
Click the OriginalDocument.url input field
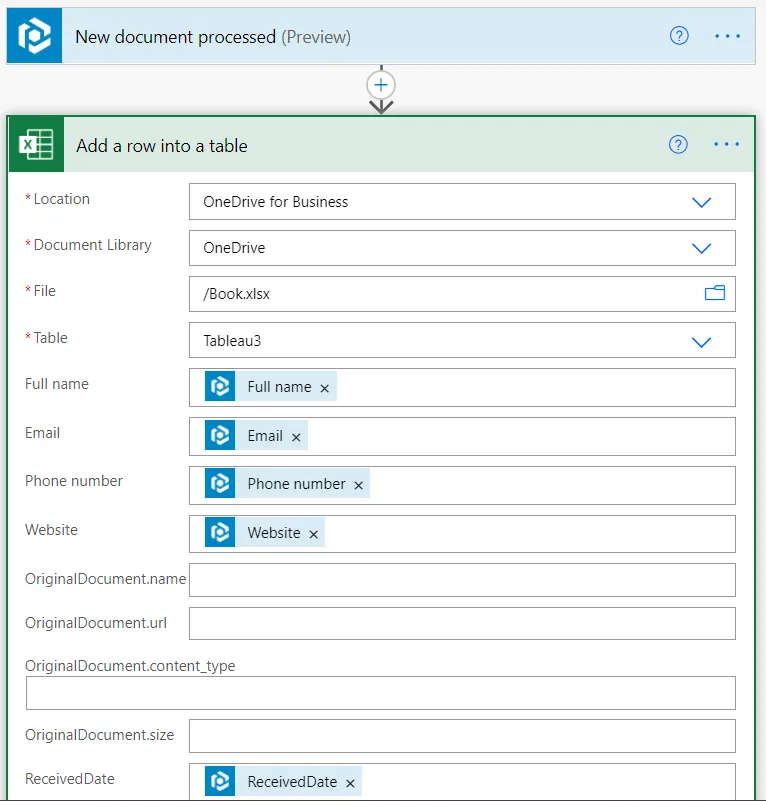click(462, 622)
